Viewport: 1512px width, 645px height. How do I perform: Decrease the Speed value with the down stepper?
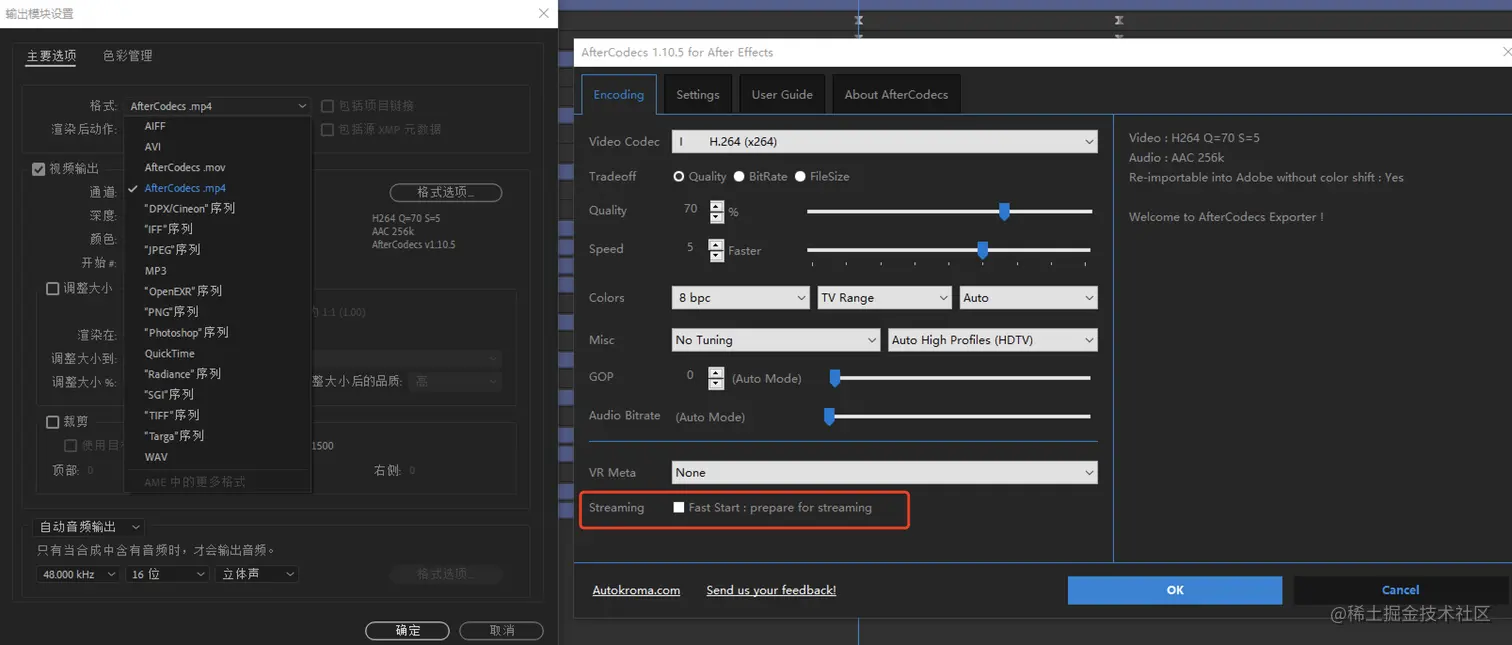[716, 256]
